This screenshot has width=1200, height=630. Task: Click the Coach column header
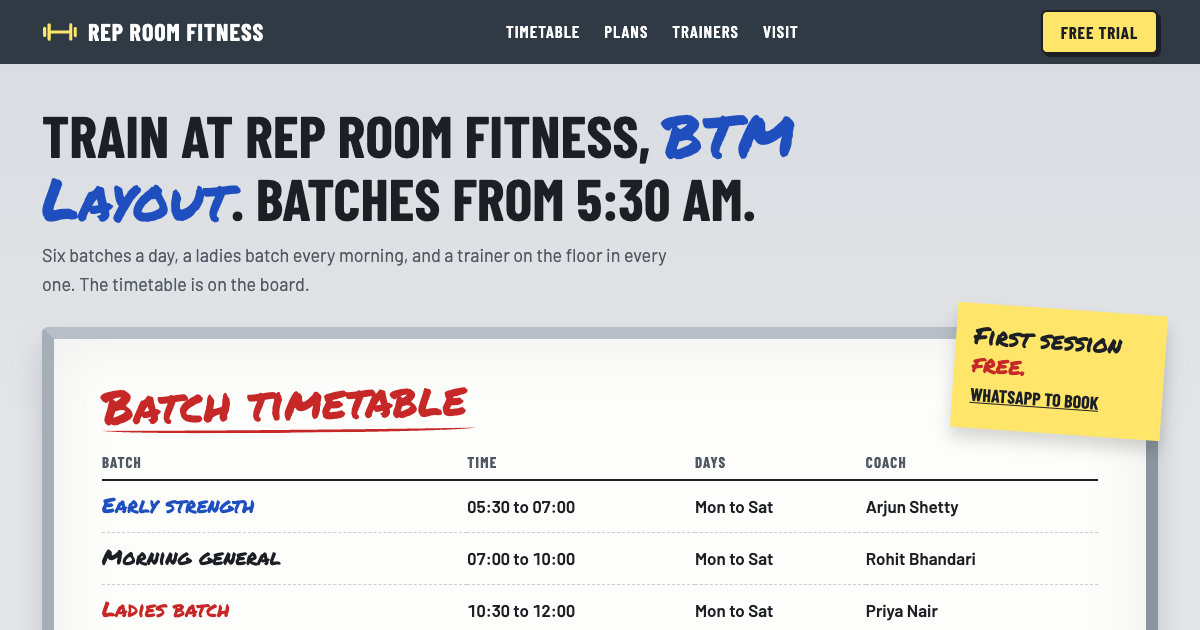(x=886, y=463)
